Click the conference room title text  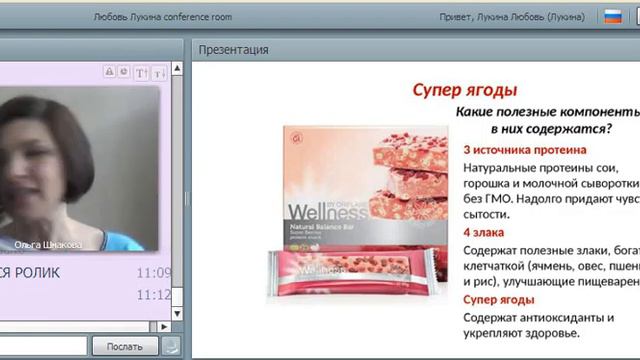pyautogui.click(x=162, y=17)
